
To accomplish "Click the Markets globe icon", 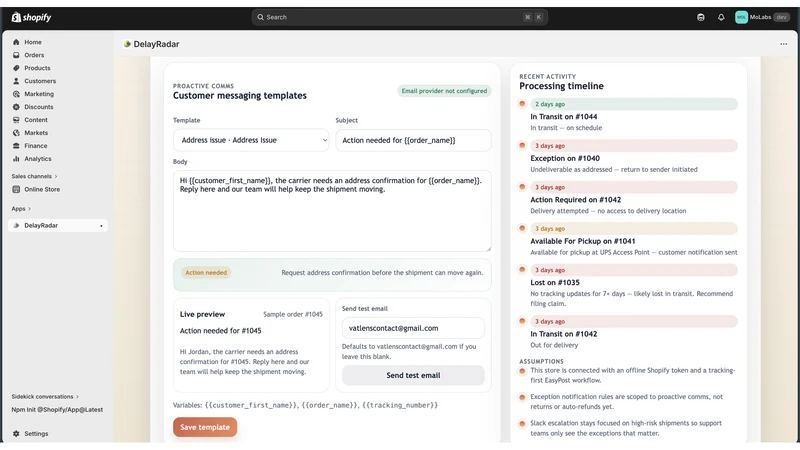I will (16, 133).
